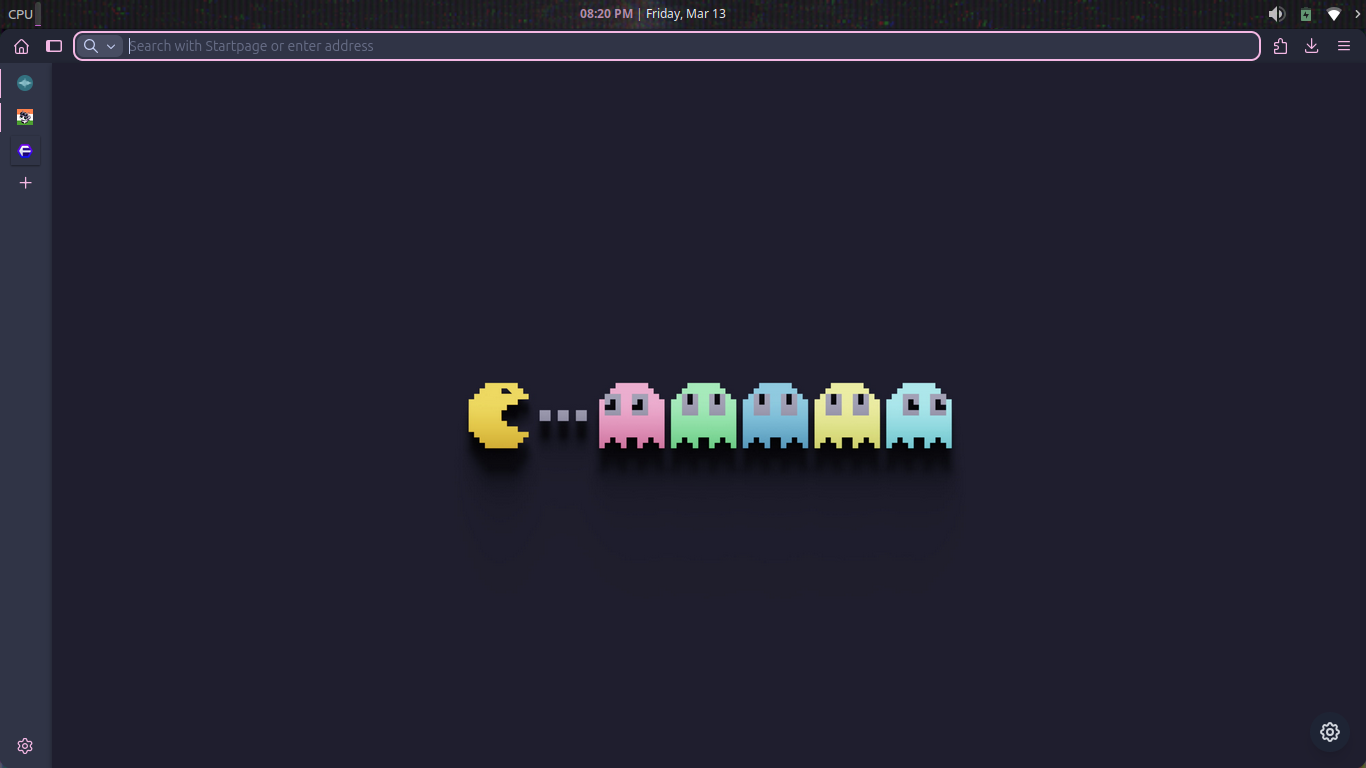Open the volume speaker icon in system bar

[x=1276, y=14]
